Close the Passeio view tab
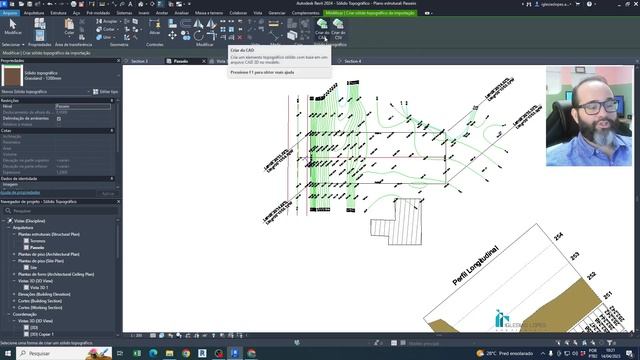The height and width of the screenshot is (360, 640). (x=204, y=61)
